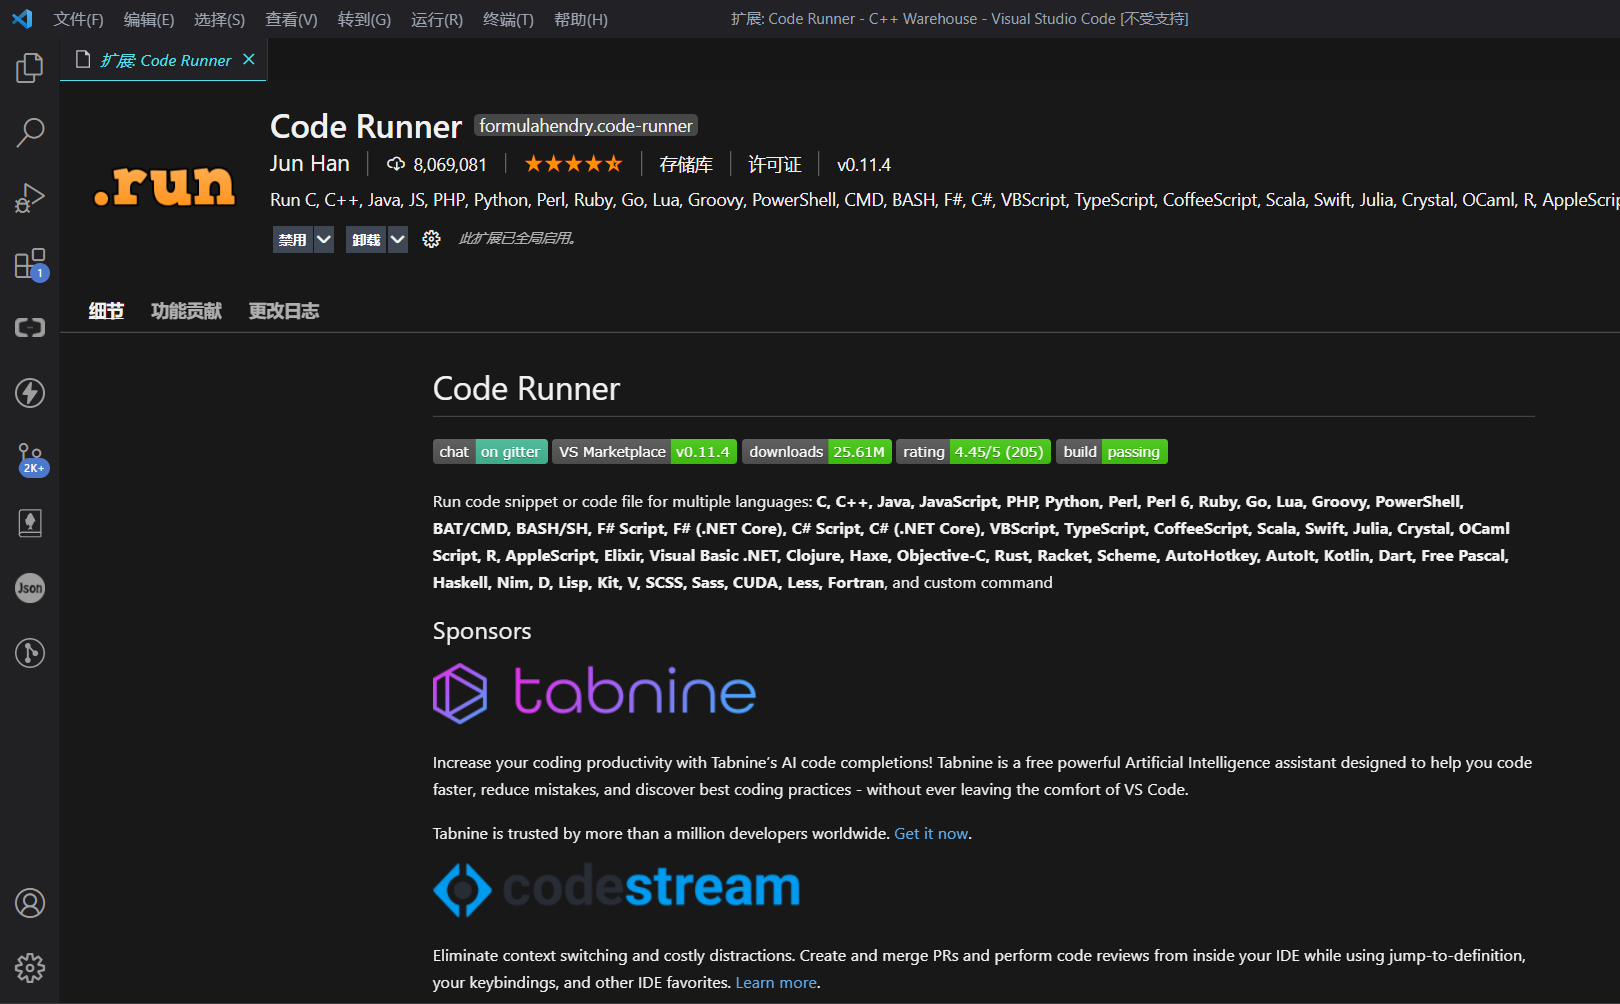Viewport: 1620px width, 1004px height.
Task: Click the extension settings gear icon
Action: point(431,239)
